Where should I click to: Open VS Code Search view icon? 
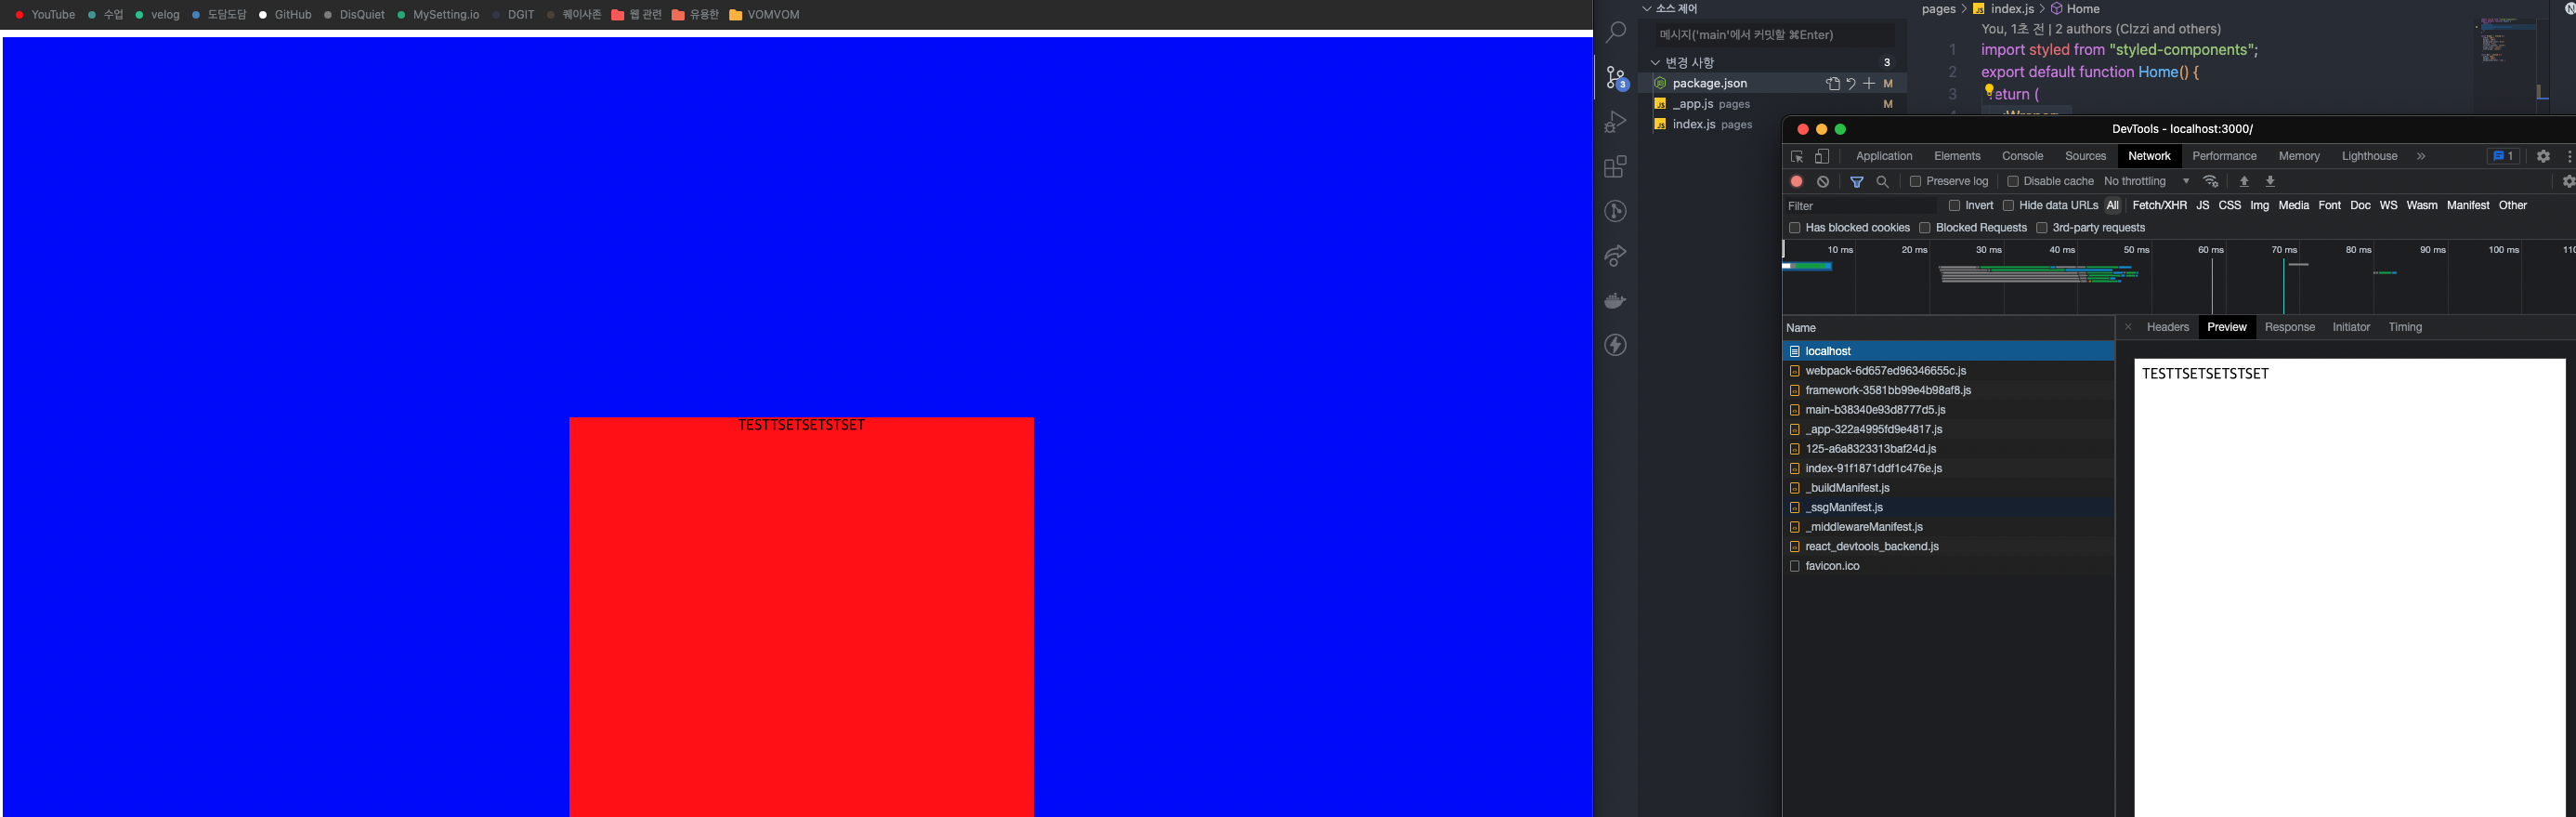pyautogui.click(x=1615, y=33)
